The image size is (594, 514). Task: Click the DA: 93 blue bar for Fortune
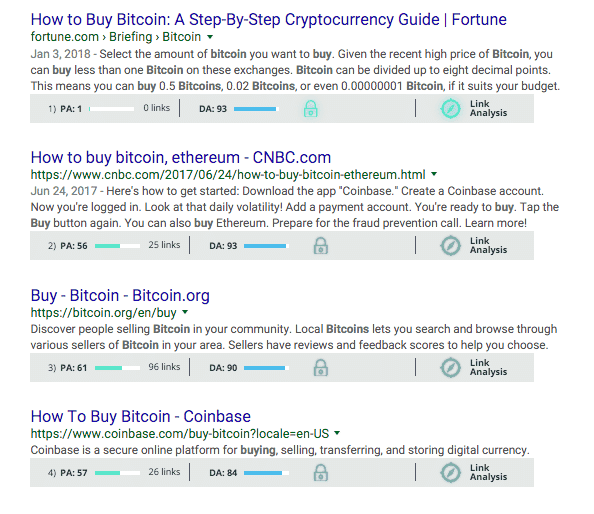click(256, 109)
